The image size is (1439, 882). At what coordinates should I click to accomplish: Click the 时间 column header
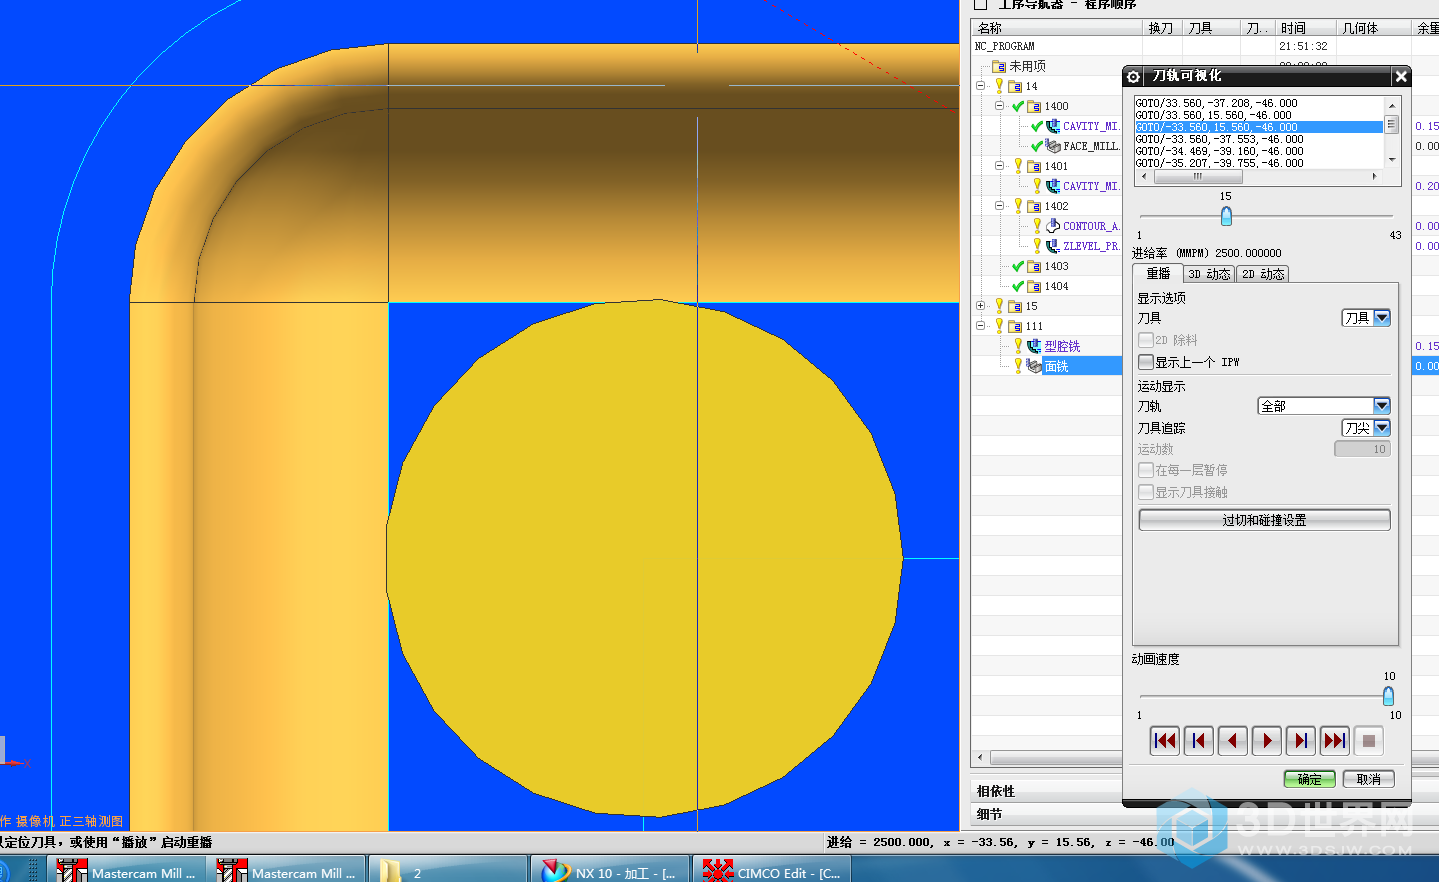1306,28
